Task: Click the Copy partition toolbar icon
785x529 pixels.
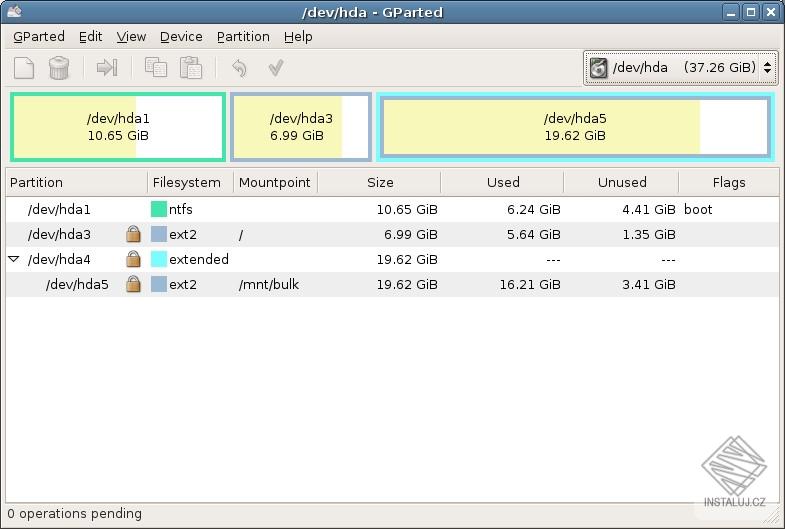Action: point(156,68)
